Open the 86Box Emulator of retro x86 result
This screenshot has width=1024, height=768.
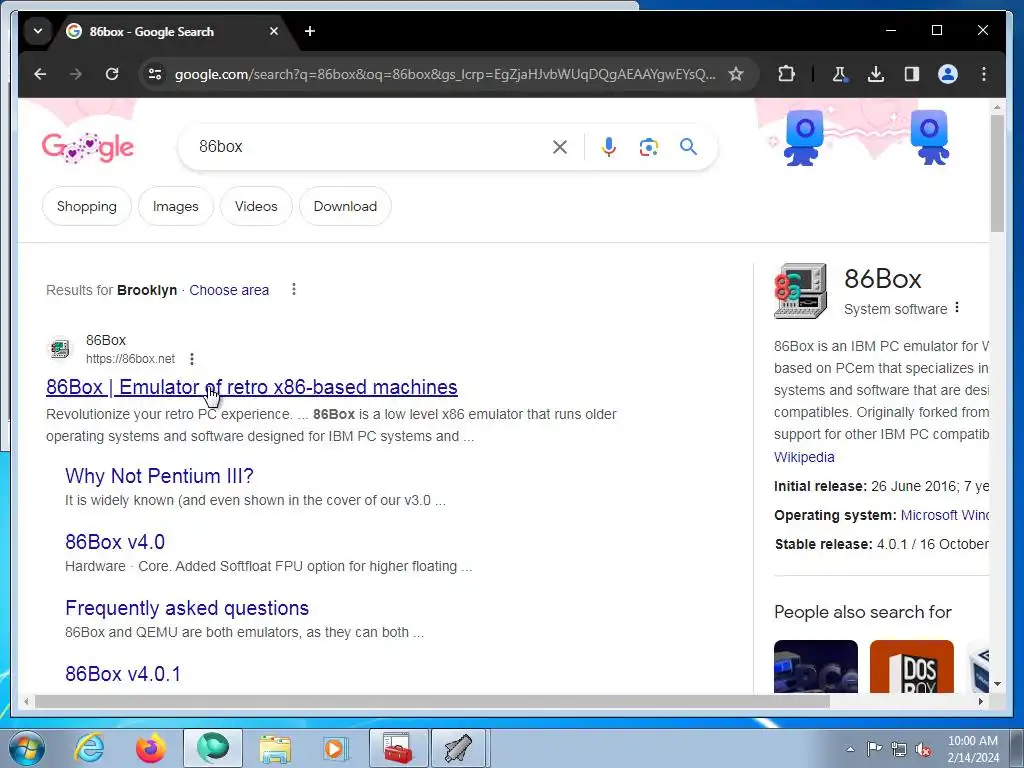[251, 387]
